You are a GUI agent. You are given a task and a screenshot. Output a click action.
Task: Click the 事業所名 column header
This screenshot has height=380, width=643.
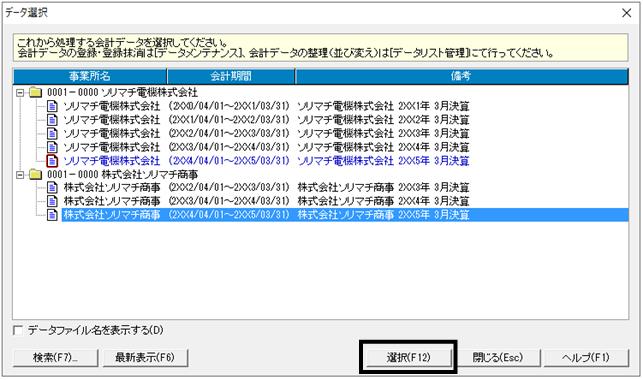point(90,76)
